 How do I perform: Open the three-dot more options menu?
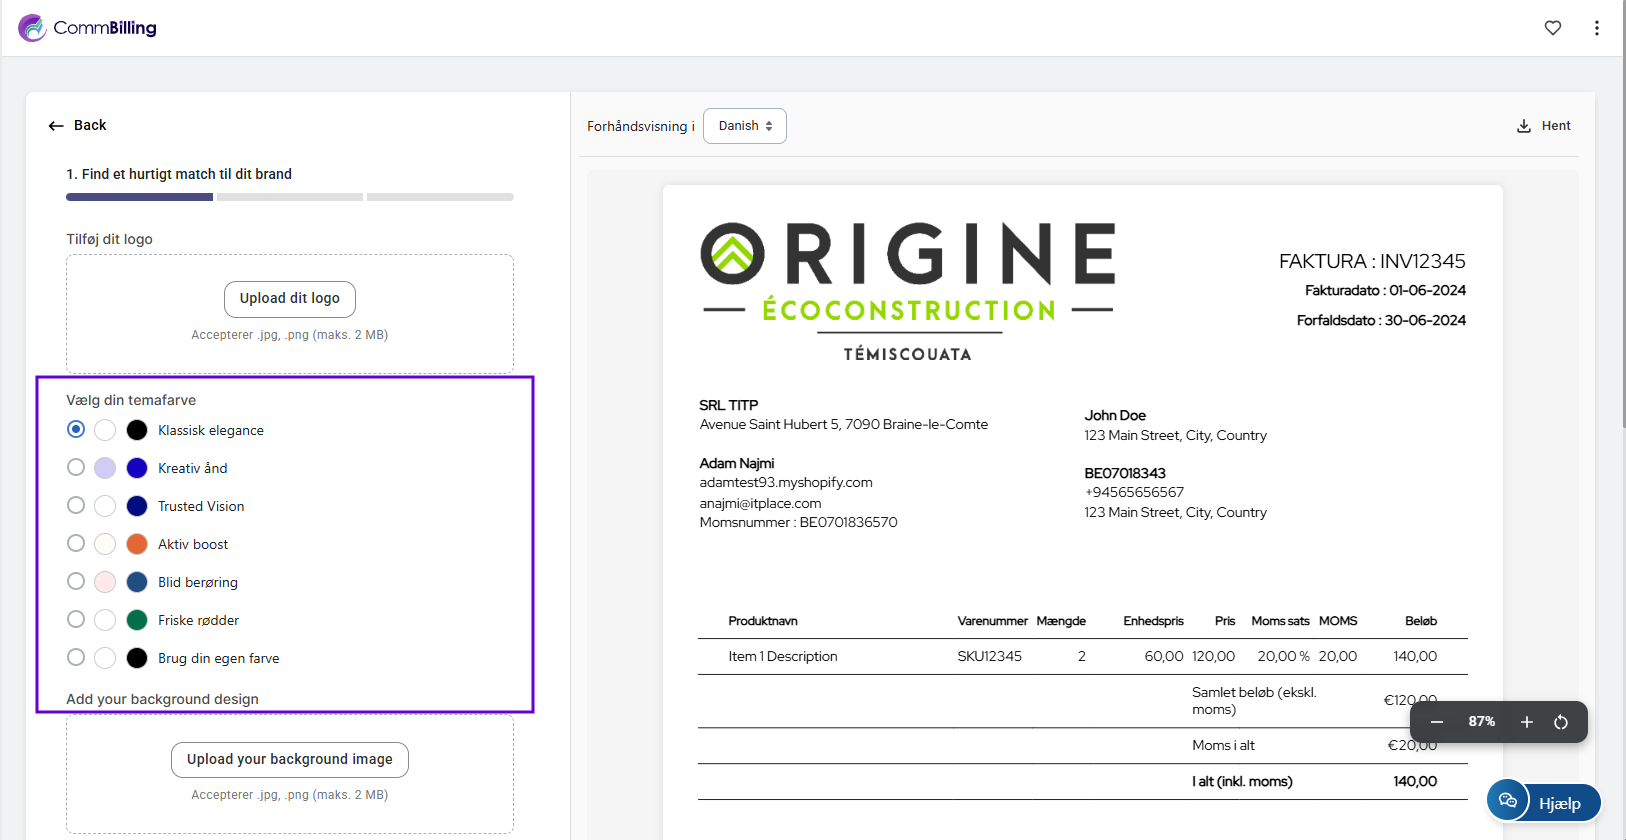click(x=1596, y=28)
